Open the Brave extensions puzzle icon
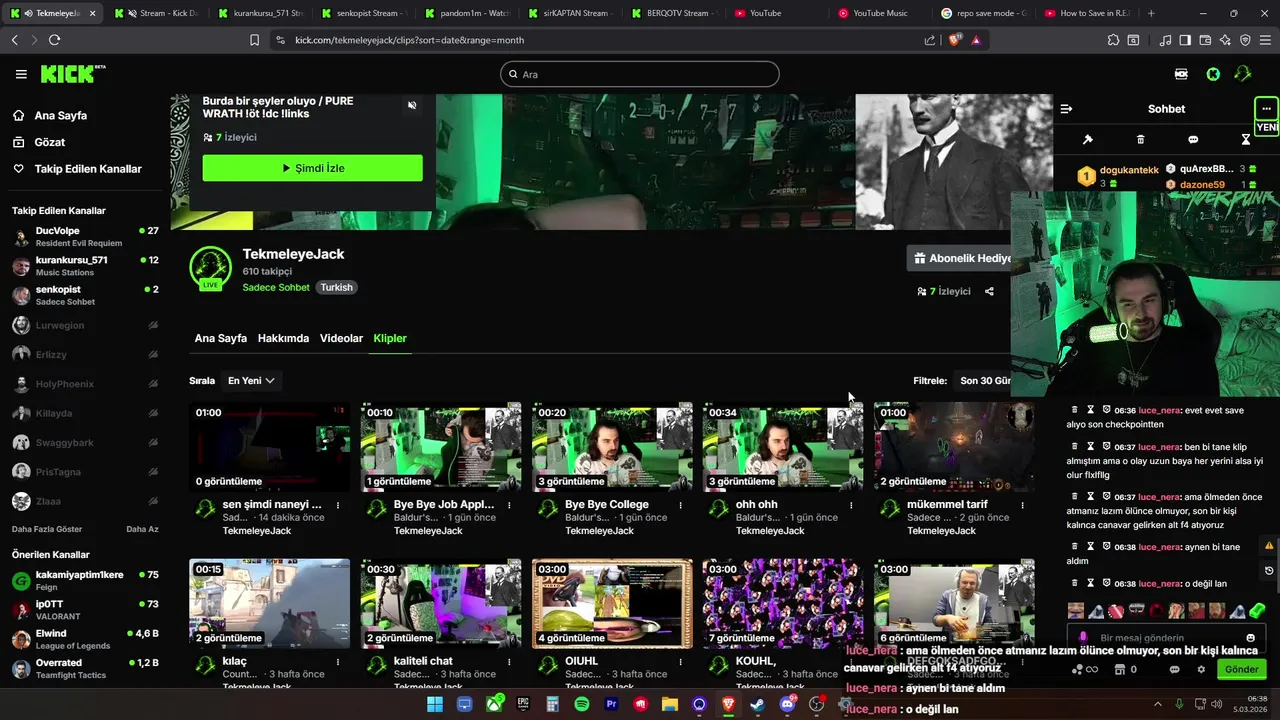Screen dimensions: 1280x720 click(x=1113, y=40)
